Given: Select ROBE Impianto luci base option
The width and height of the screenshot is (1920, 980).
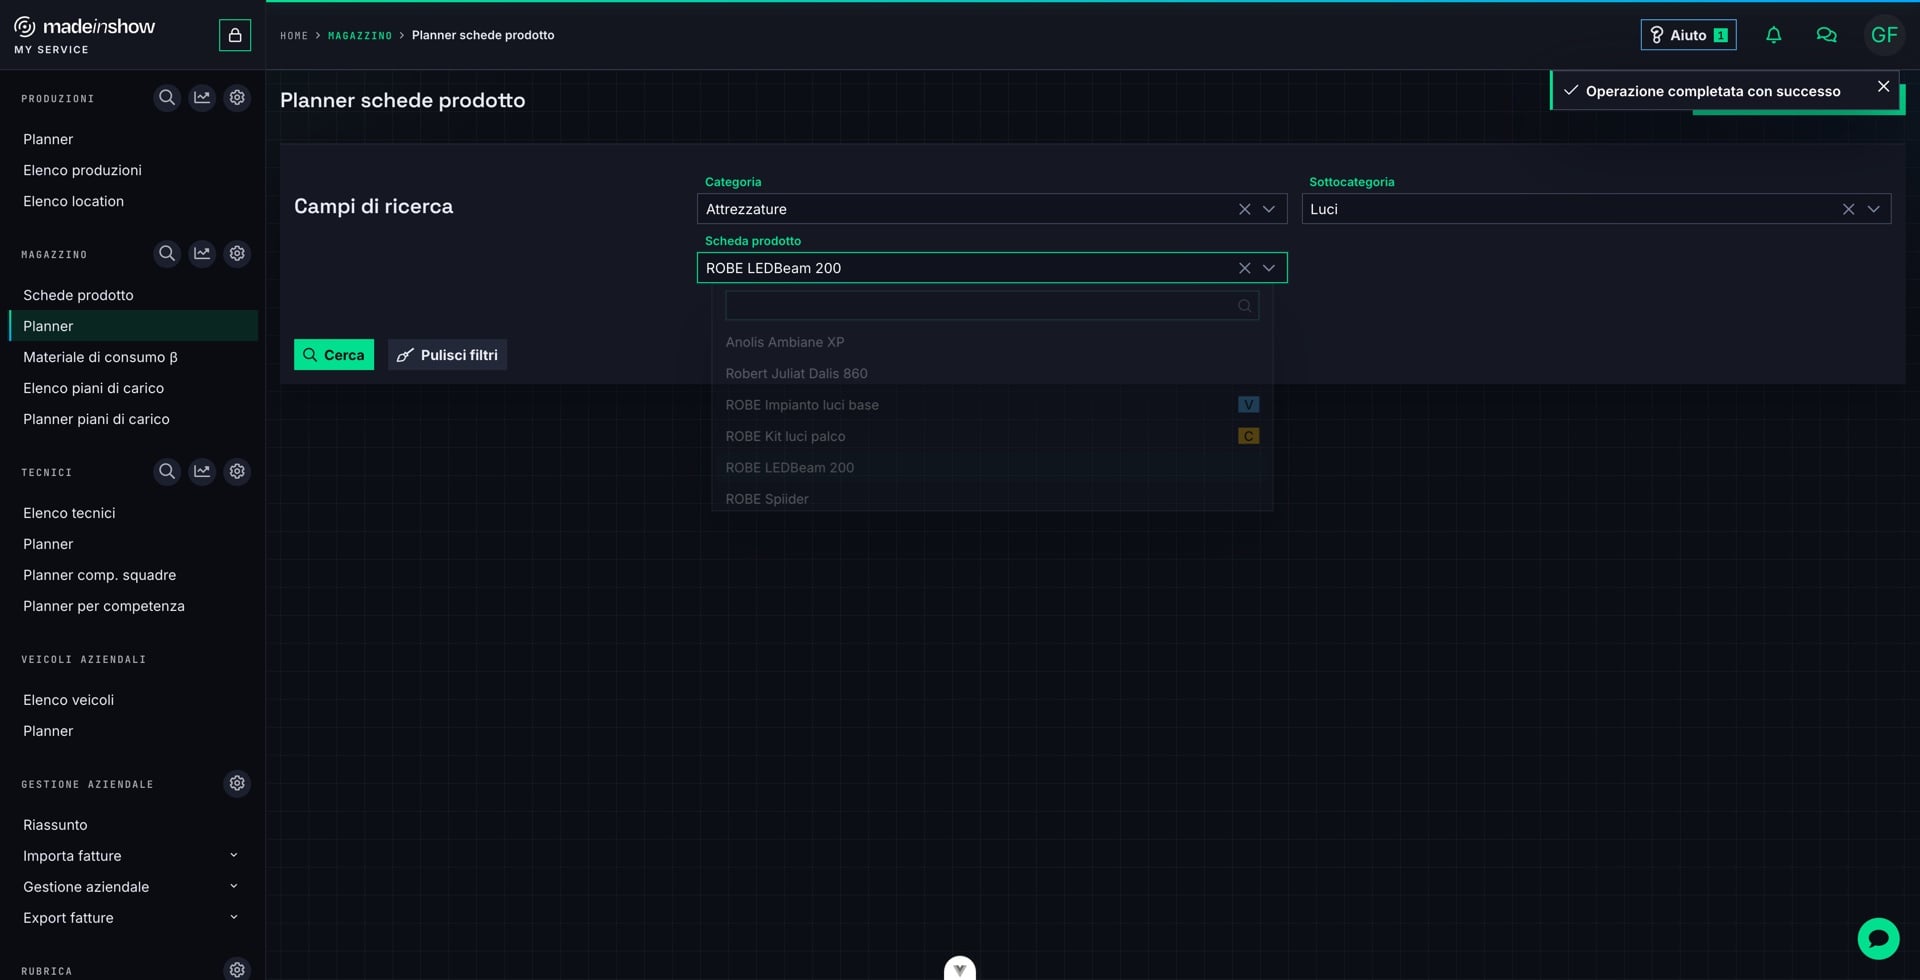Looking at the screenshot, I should [991, 405].
